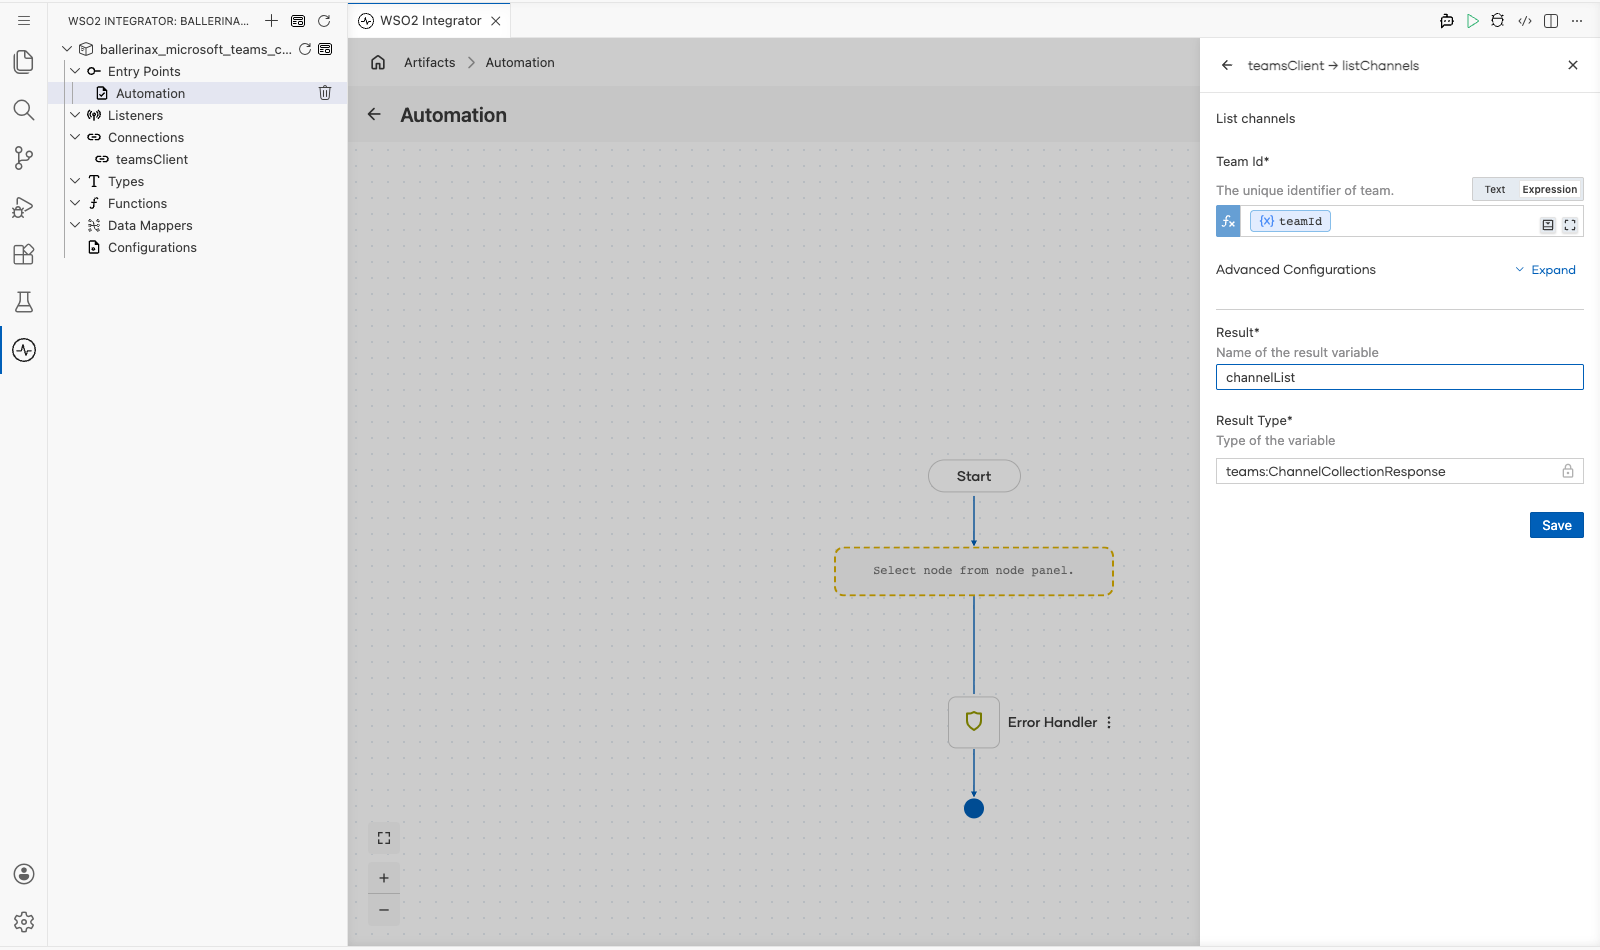The image size is (1600, 950).
Task: Open the hamburger menu in activity bar
Action: pyautogui.click(x=24, y=20)
